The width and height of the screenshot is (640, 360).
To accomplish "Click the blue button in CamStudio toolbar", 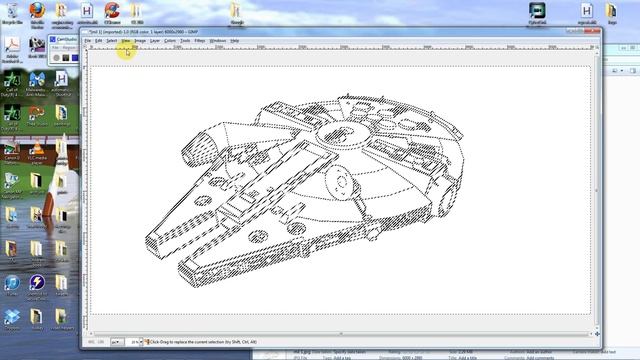I will point(75,58).
